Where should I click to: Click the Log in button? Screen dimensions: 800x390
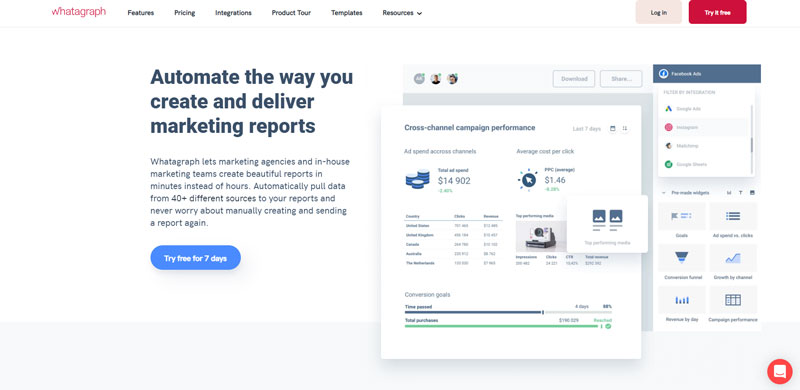coord(659,12)
